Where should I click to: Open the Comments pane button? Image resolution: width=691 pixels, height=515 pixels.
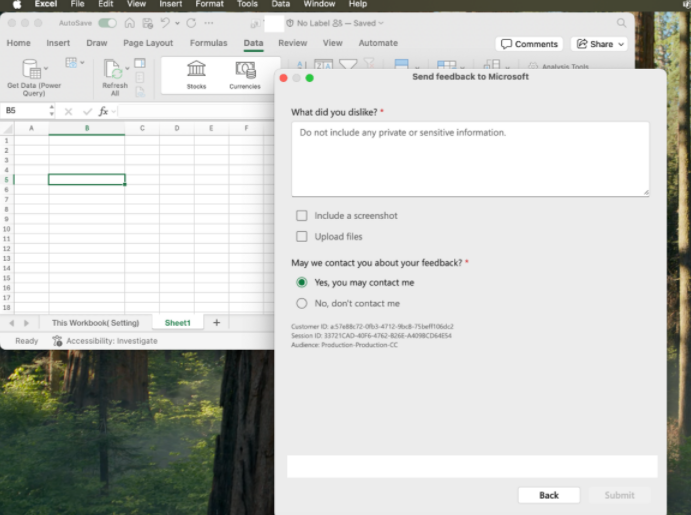[529, 44]
